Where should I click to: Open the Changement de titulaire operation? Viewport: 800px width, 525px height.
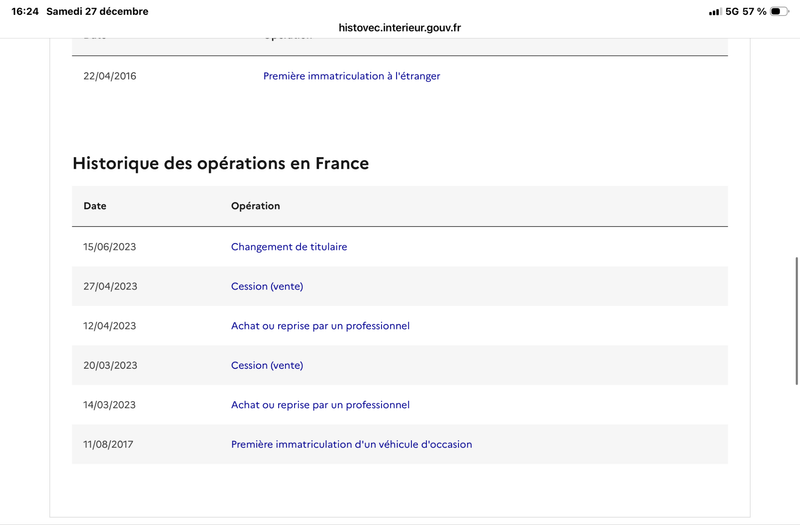pyautogui.click(x=289, y=246)
